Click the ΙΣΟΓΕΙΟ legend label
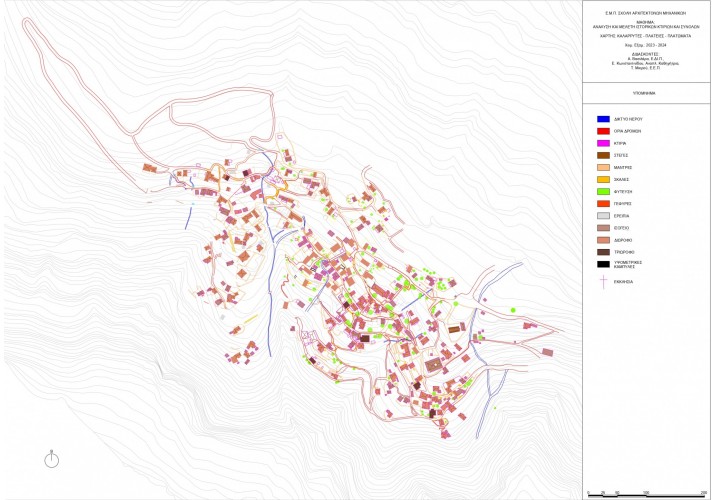This screenshot has width=715, height=500. tap(622, 228)
